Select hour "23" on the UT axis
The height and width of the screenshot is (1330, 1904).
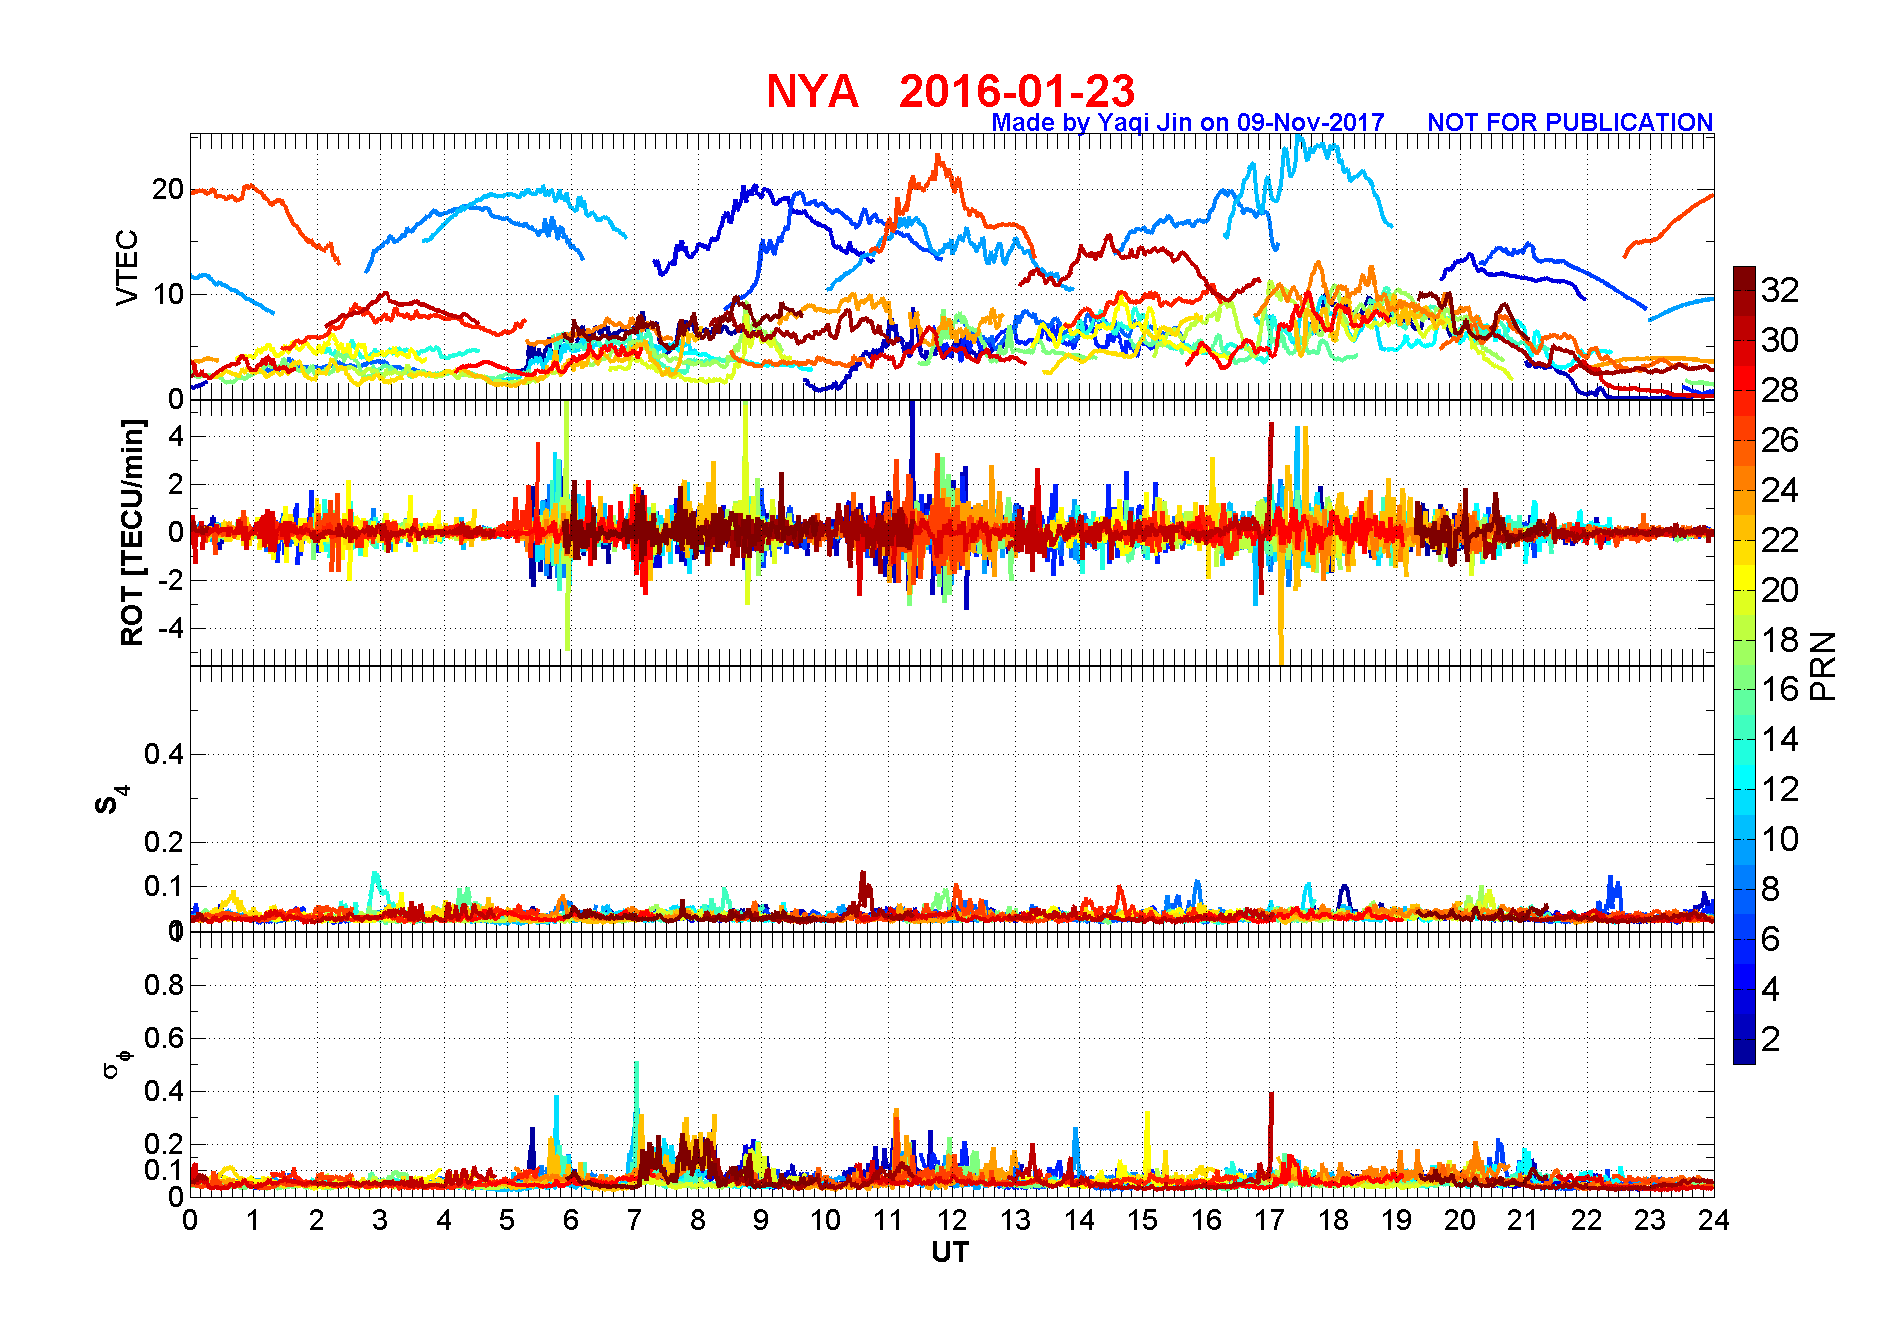(x=1650, y=1220)
